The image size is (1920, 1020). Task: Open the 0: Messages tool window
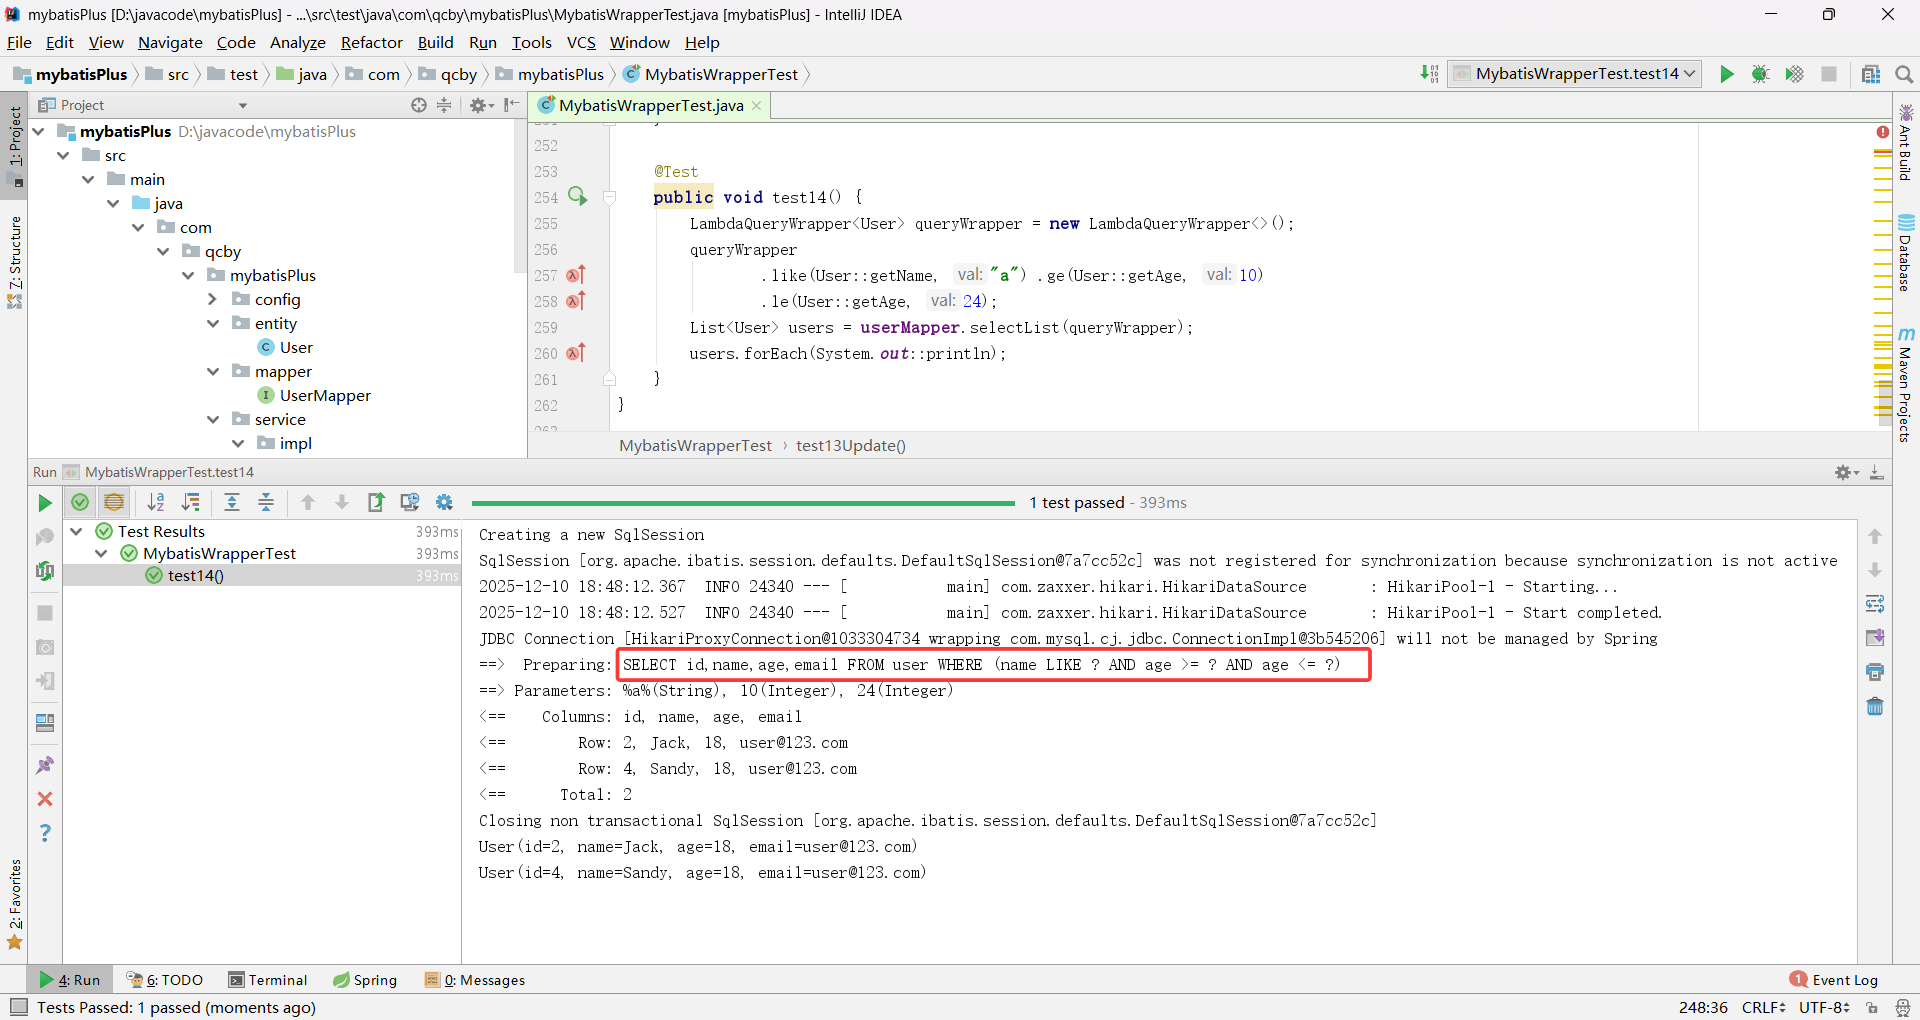pos(475,980)
